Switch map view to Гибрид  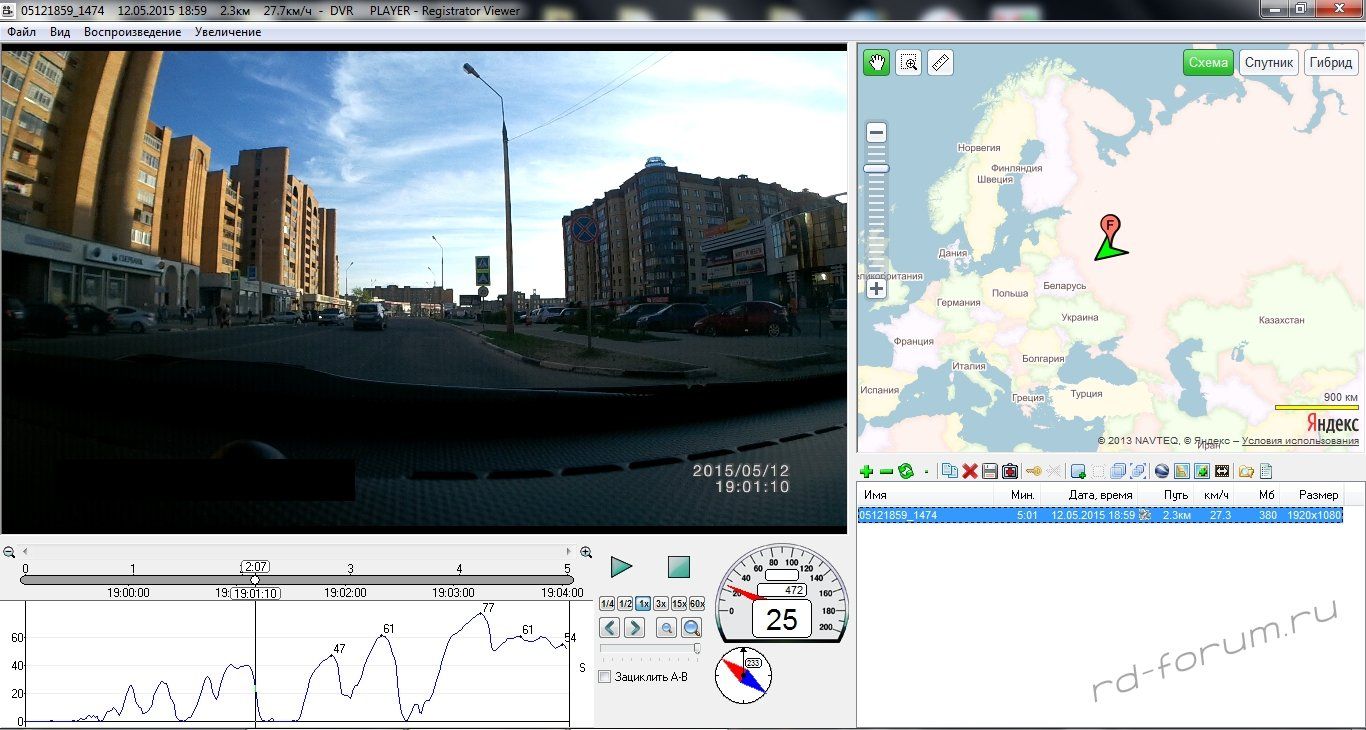(1331, 63)
